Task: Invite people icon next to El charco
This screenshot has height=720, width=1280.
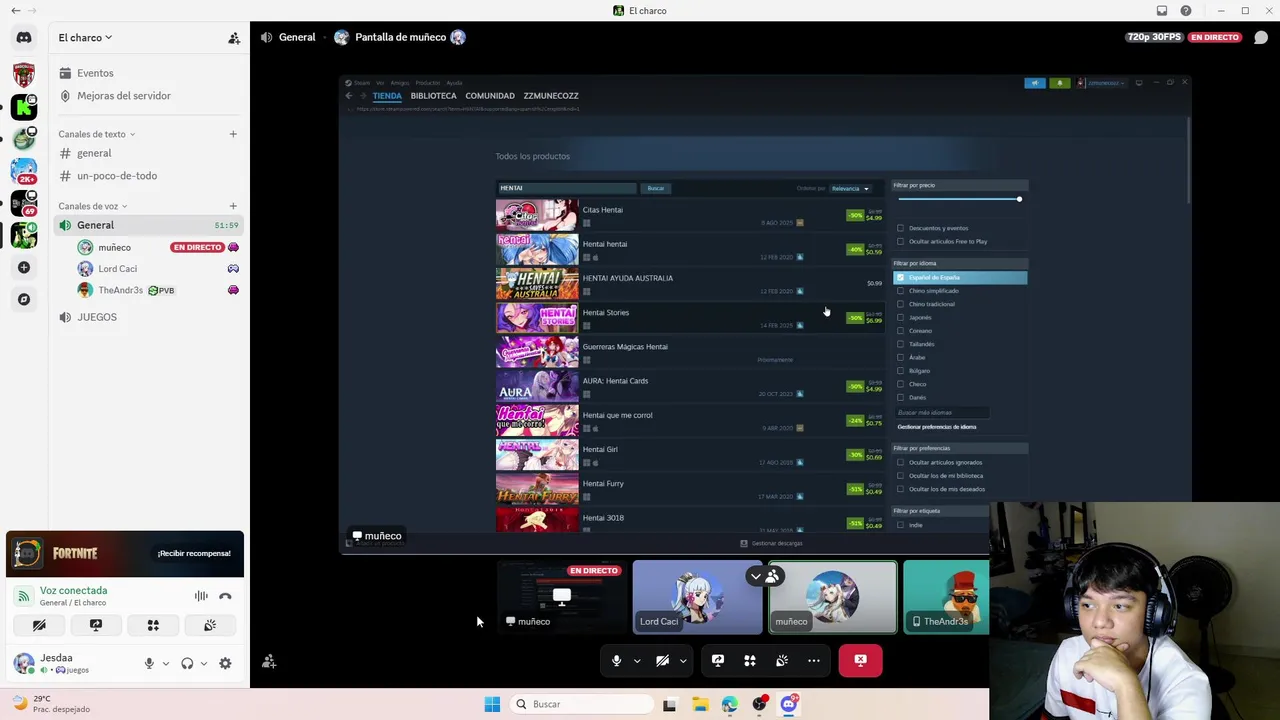Action: pos(234,38)
